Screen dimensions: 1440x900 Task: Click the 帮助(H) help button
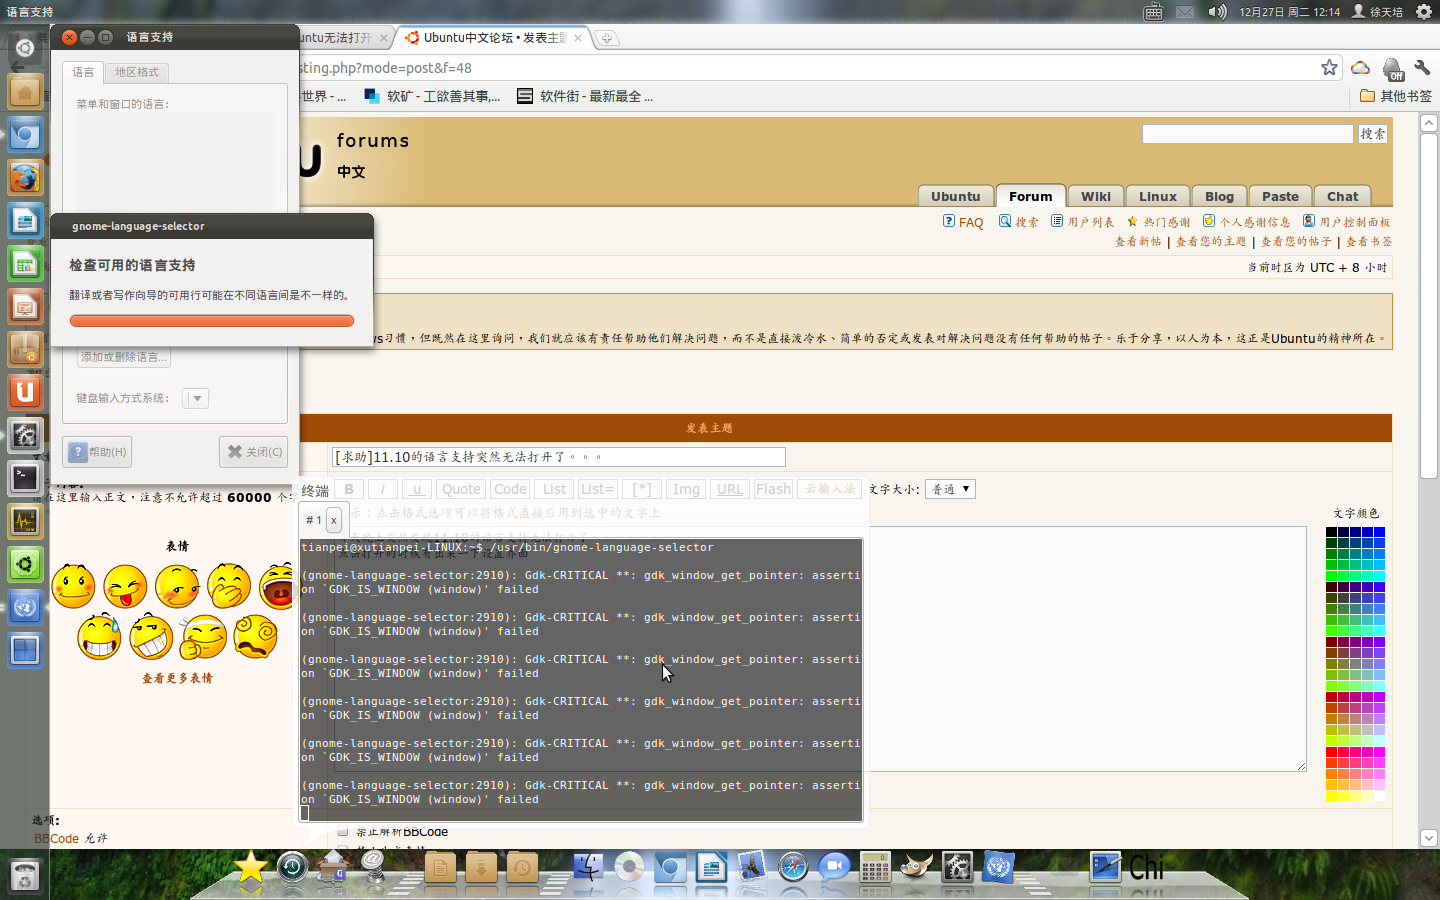point(97,452)
